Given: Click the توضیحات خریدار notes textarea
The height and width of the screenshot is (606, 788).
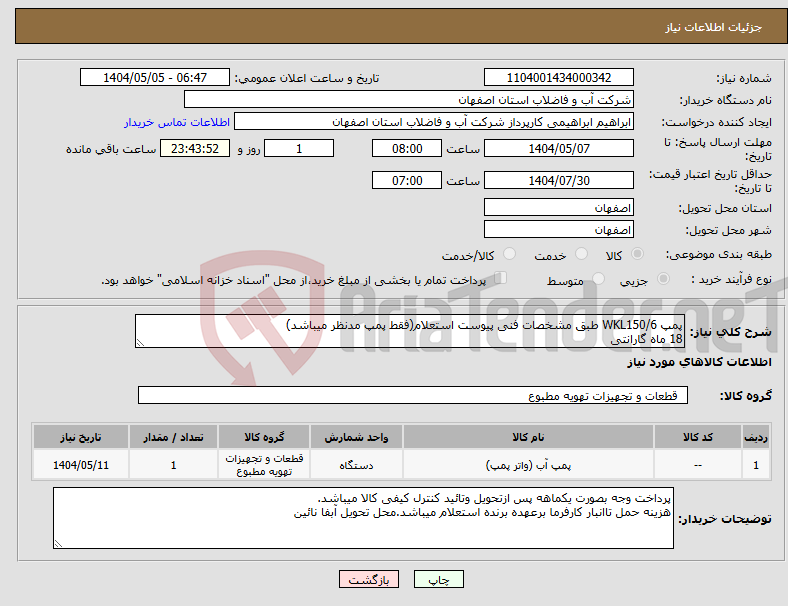Looking at the screenshot, I should [363, 518].
